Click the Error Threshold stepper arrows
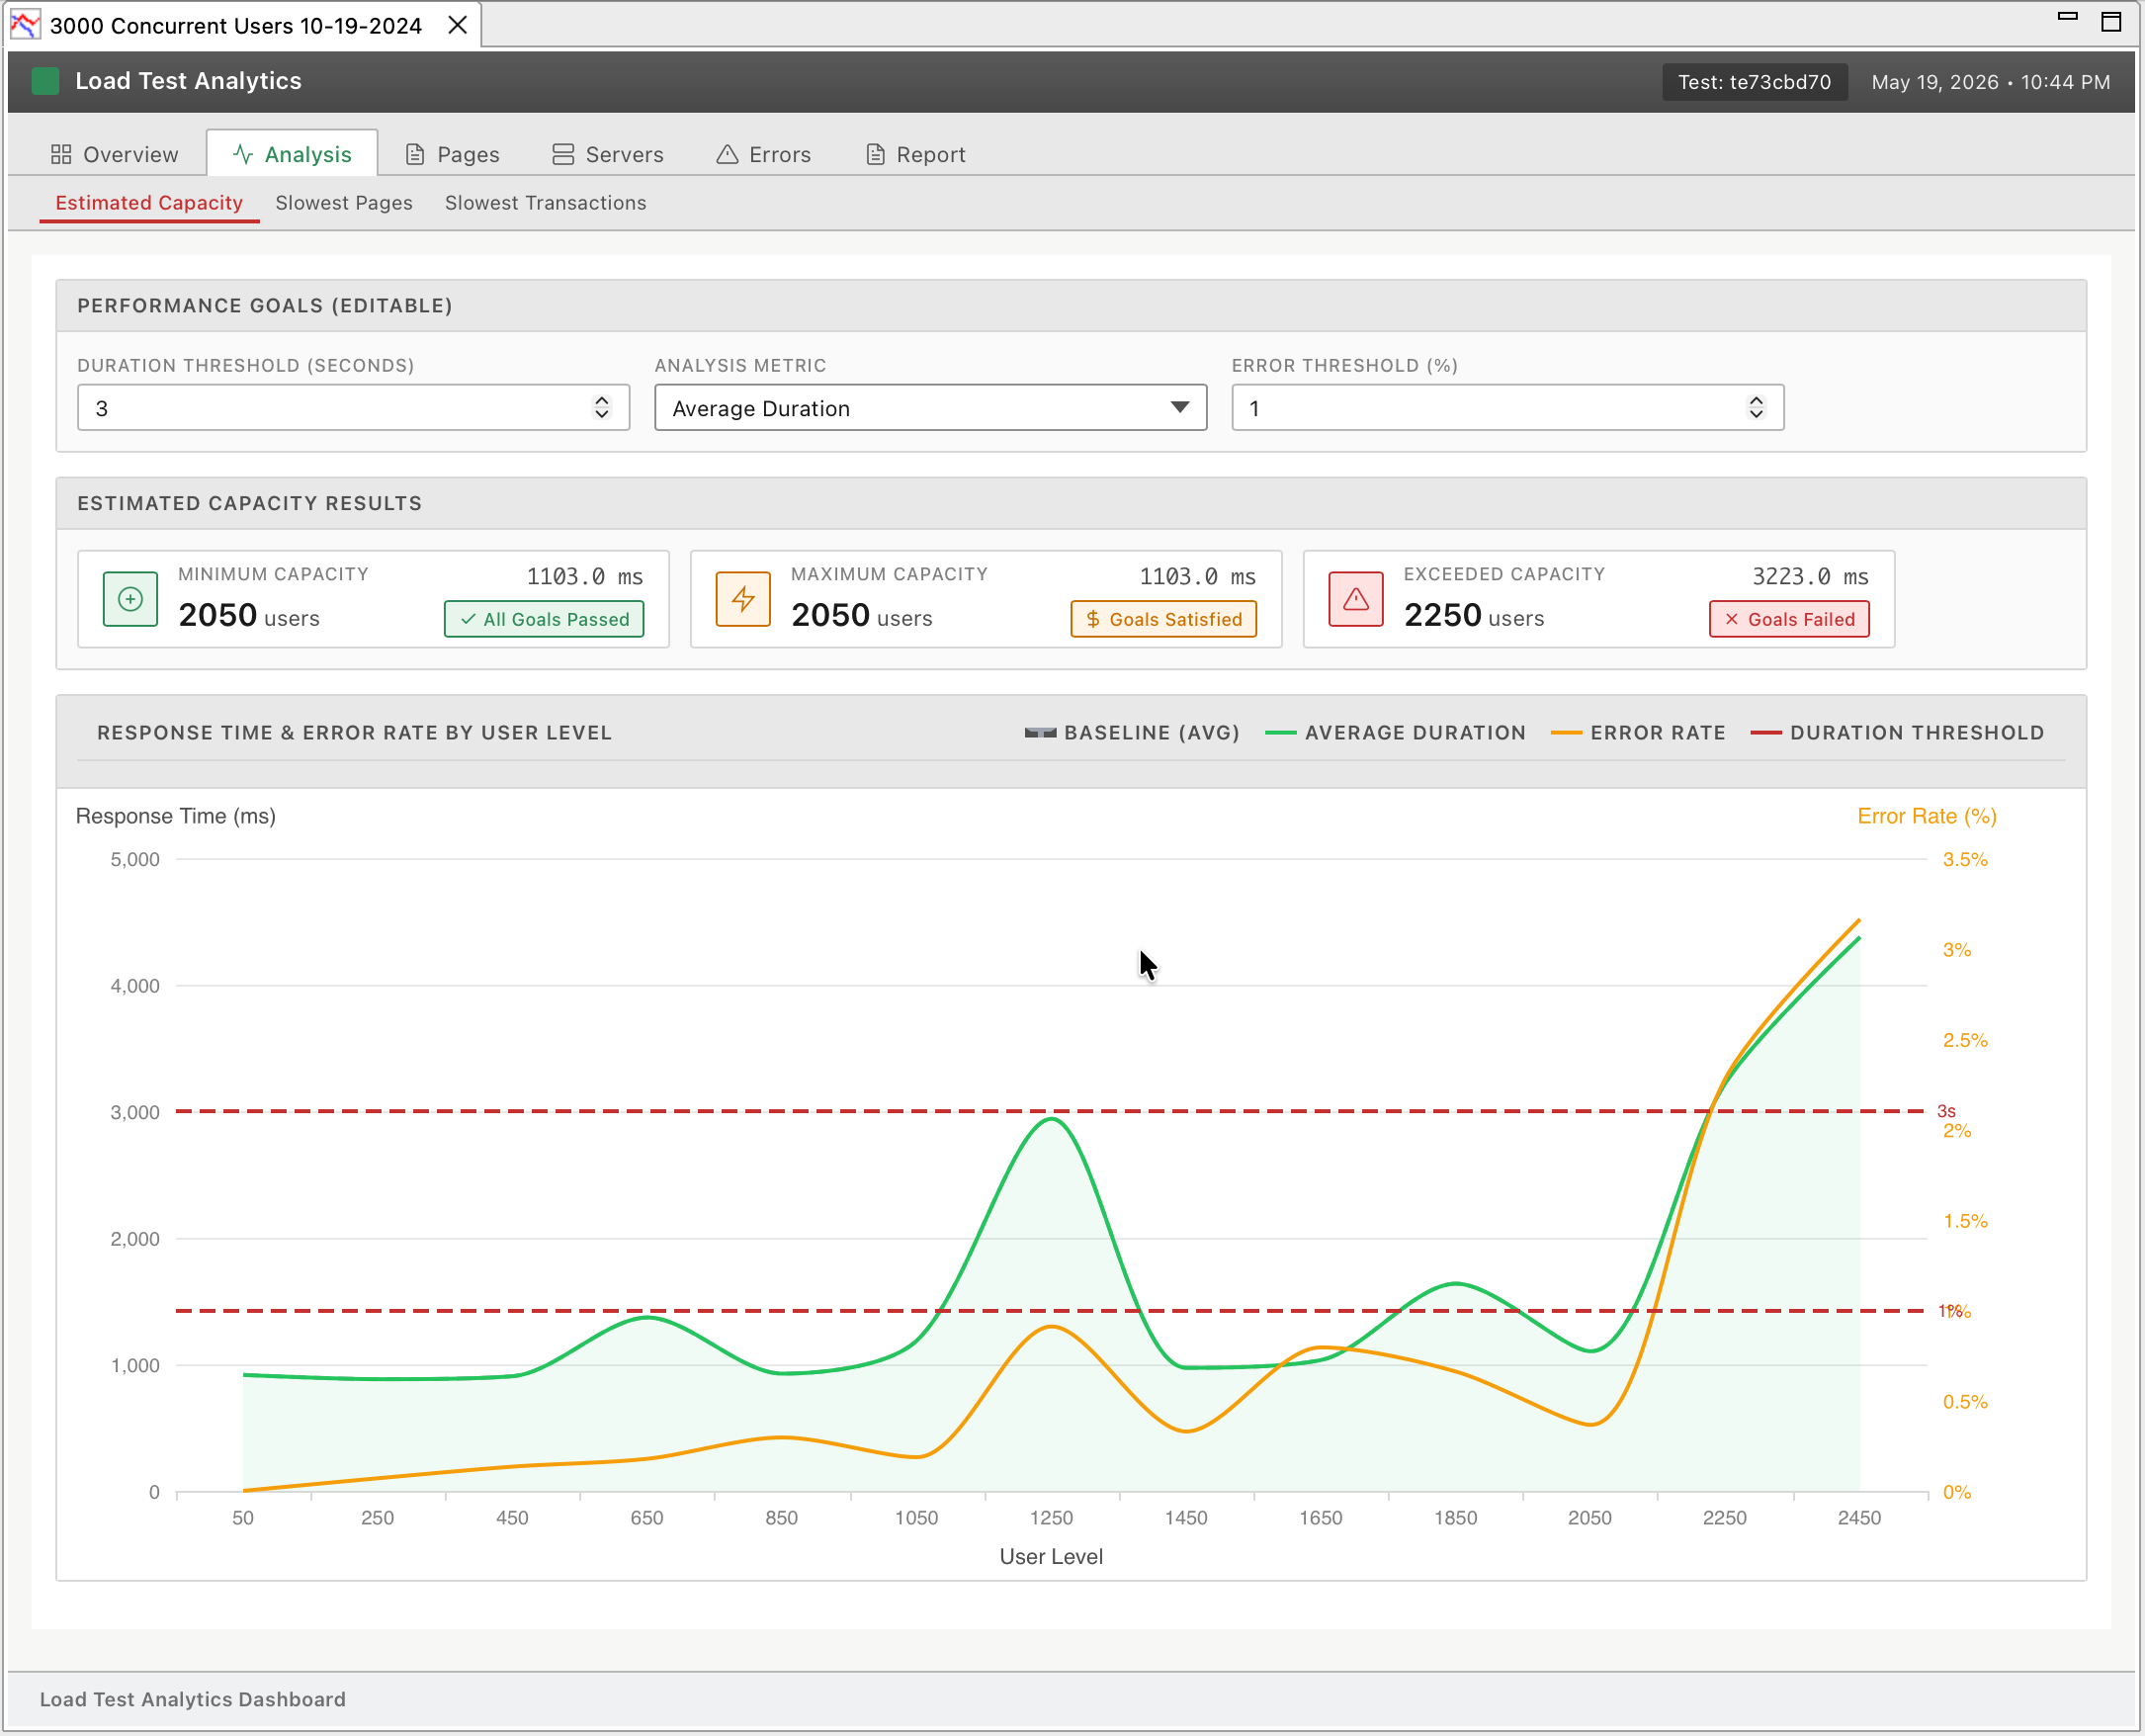Image resolution: width=2145 pixels, height=1736 pixels. (x=1756, y=408)
